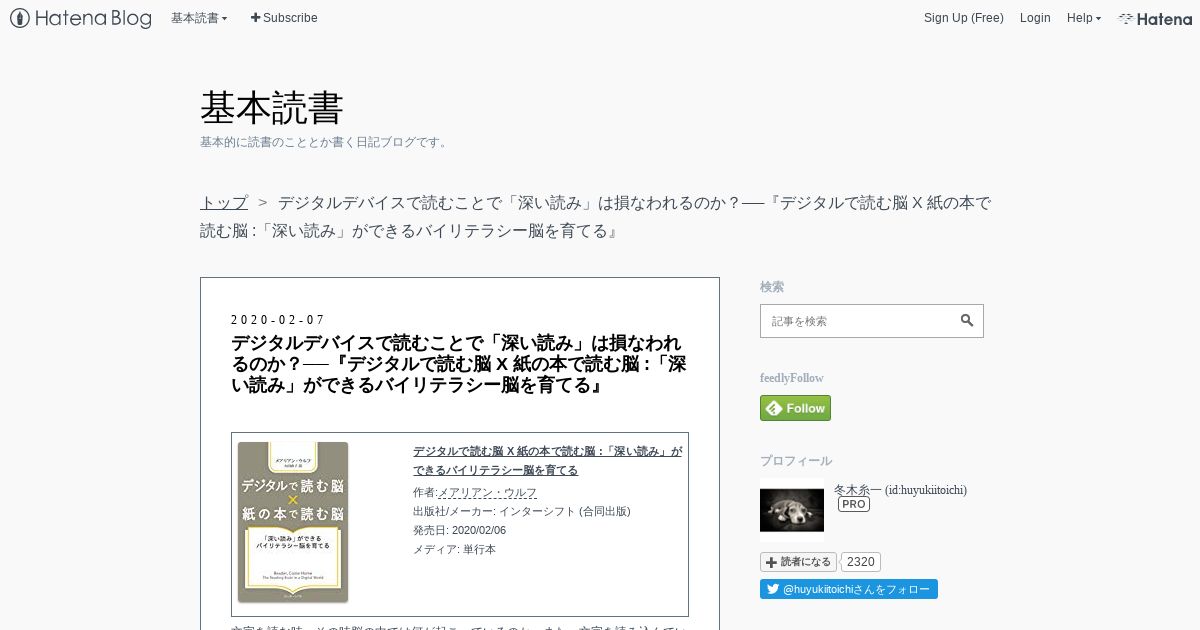Select 出版社/メーカー: インターシフト text
The image size is (1200, 630).
point(521,511)
